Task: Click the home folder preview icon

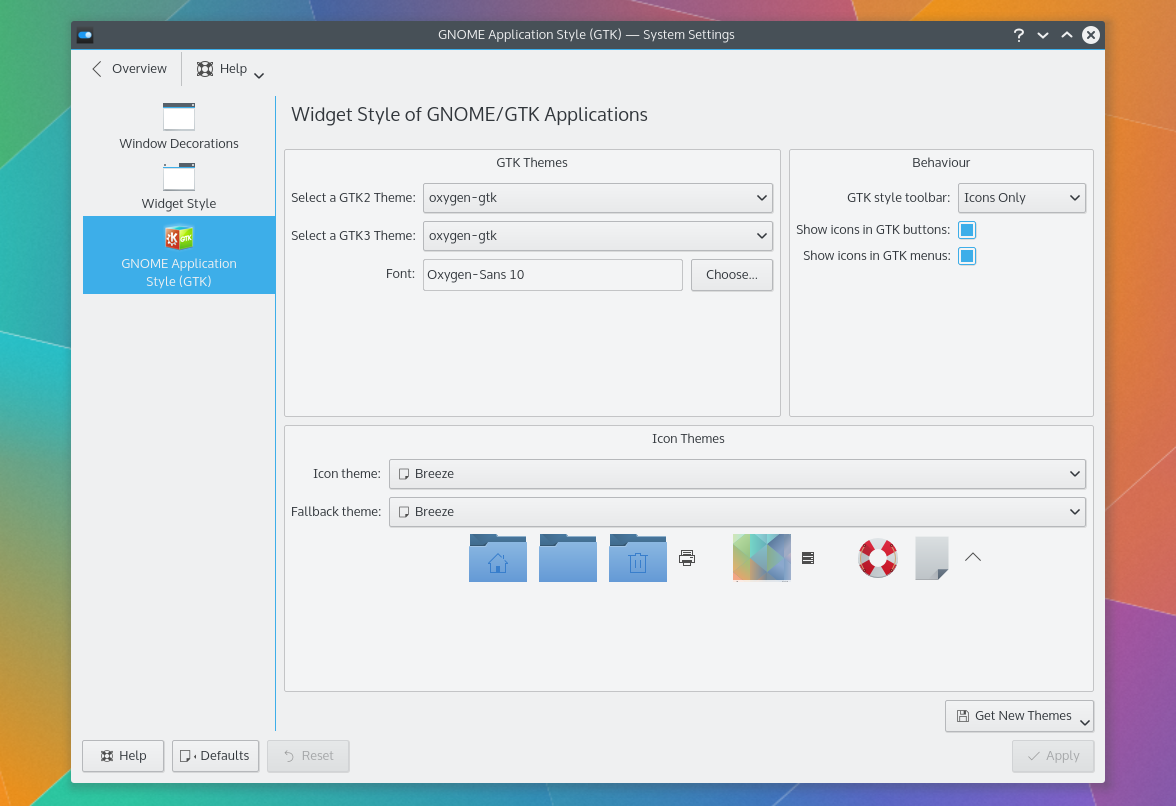Action: (498, 558)
